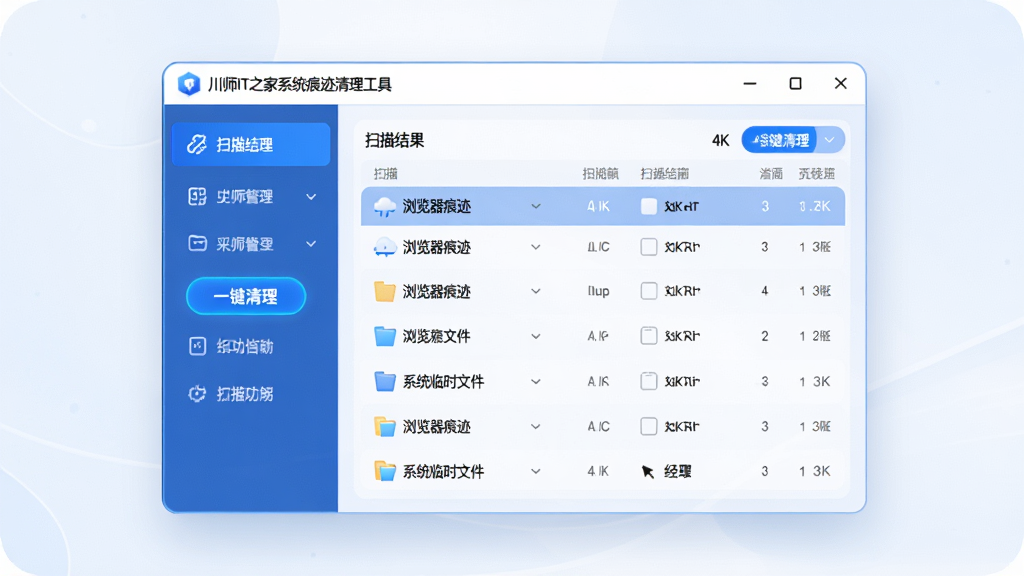Tick the checkbox in the highlighted 浏览器痕迹 row
This screenshot has height=576, width=1024.
coord(648,206)
